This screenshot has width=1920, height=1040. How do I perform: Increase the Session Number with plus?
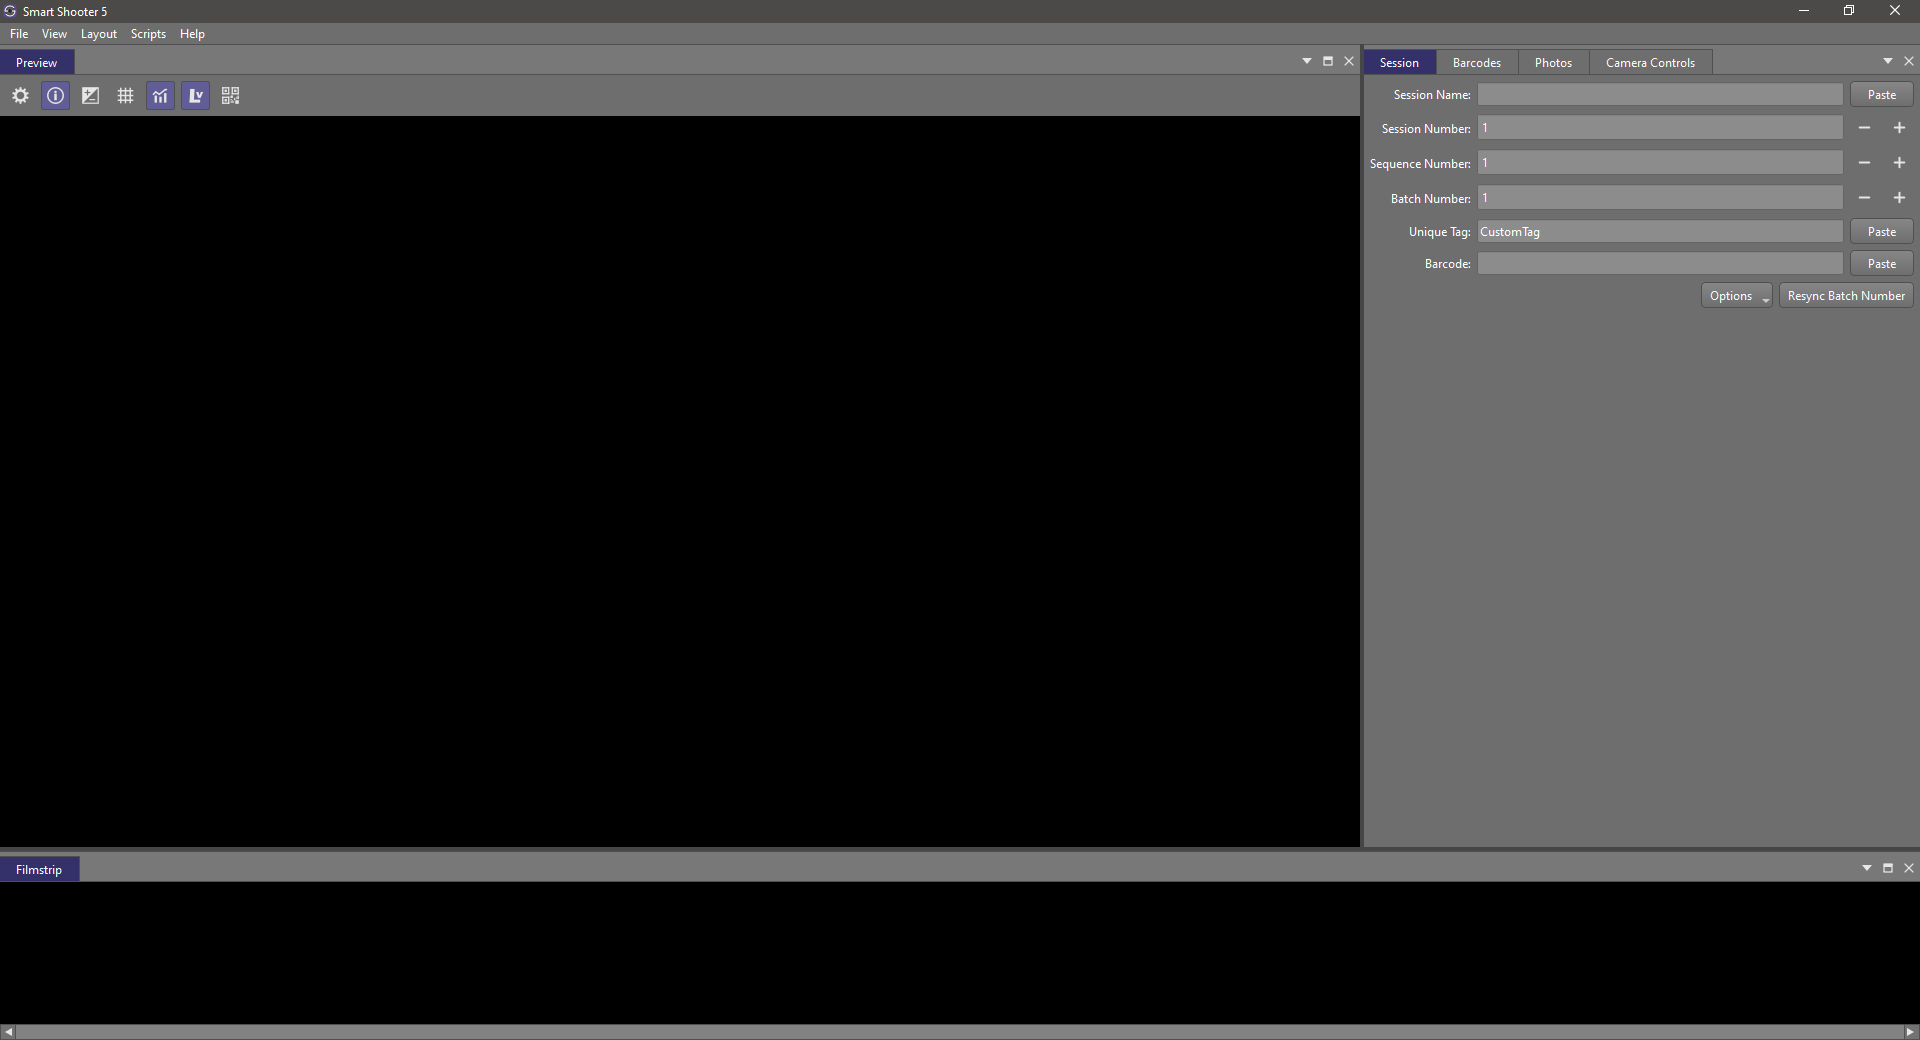[x=1899, y=128]
